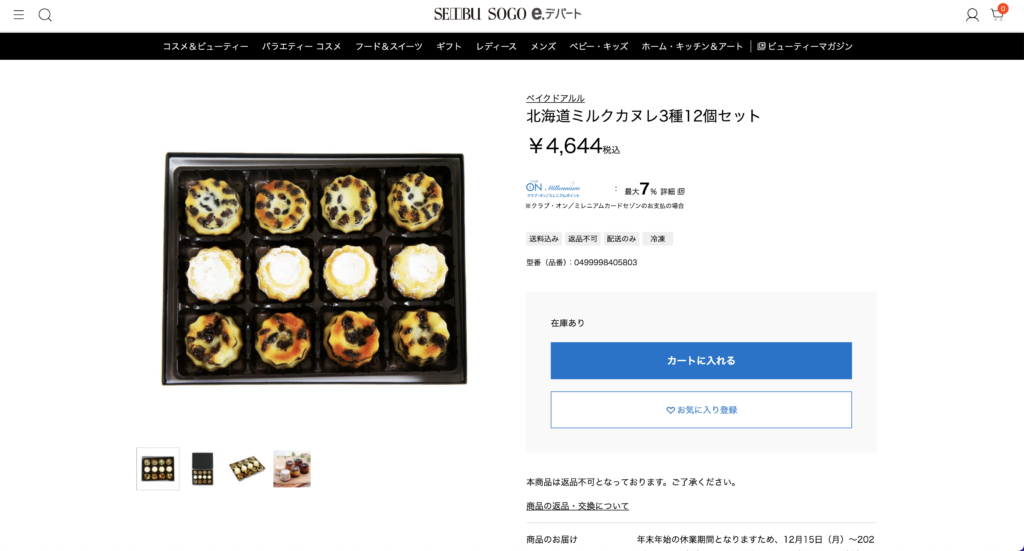Select the closed box package thumbnail
Image resolution: width=1024 pixels, height=551 pixels.
click(x=202, y=469)
